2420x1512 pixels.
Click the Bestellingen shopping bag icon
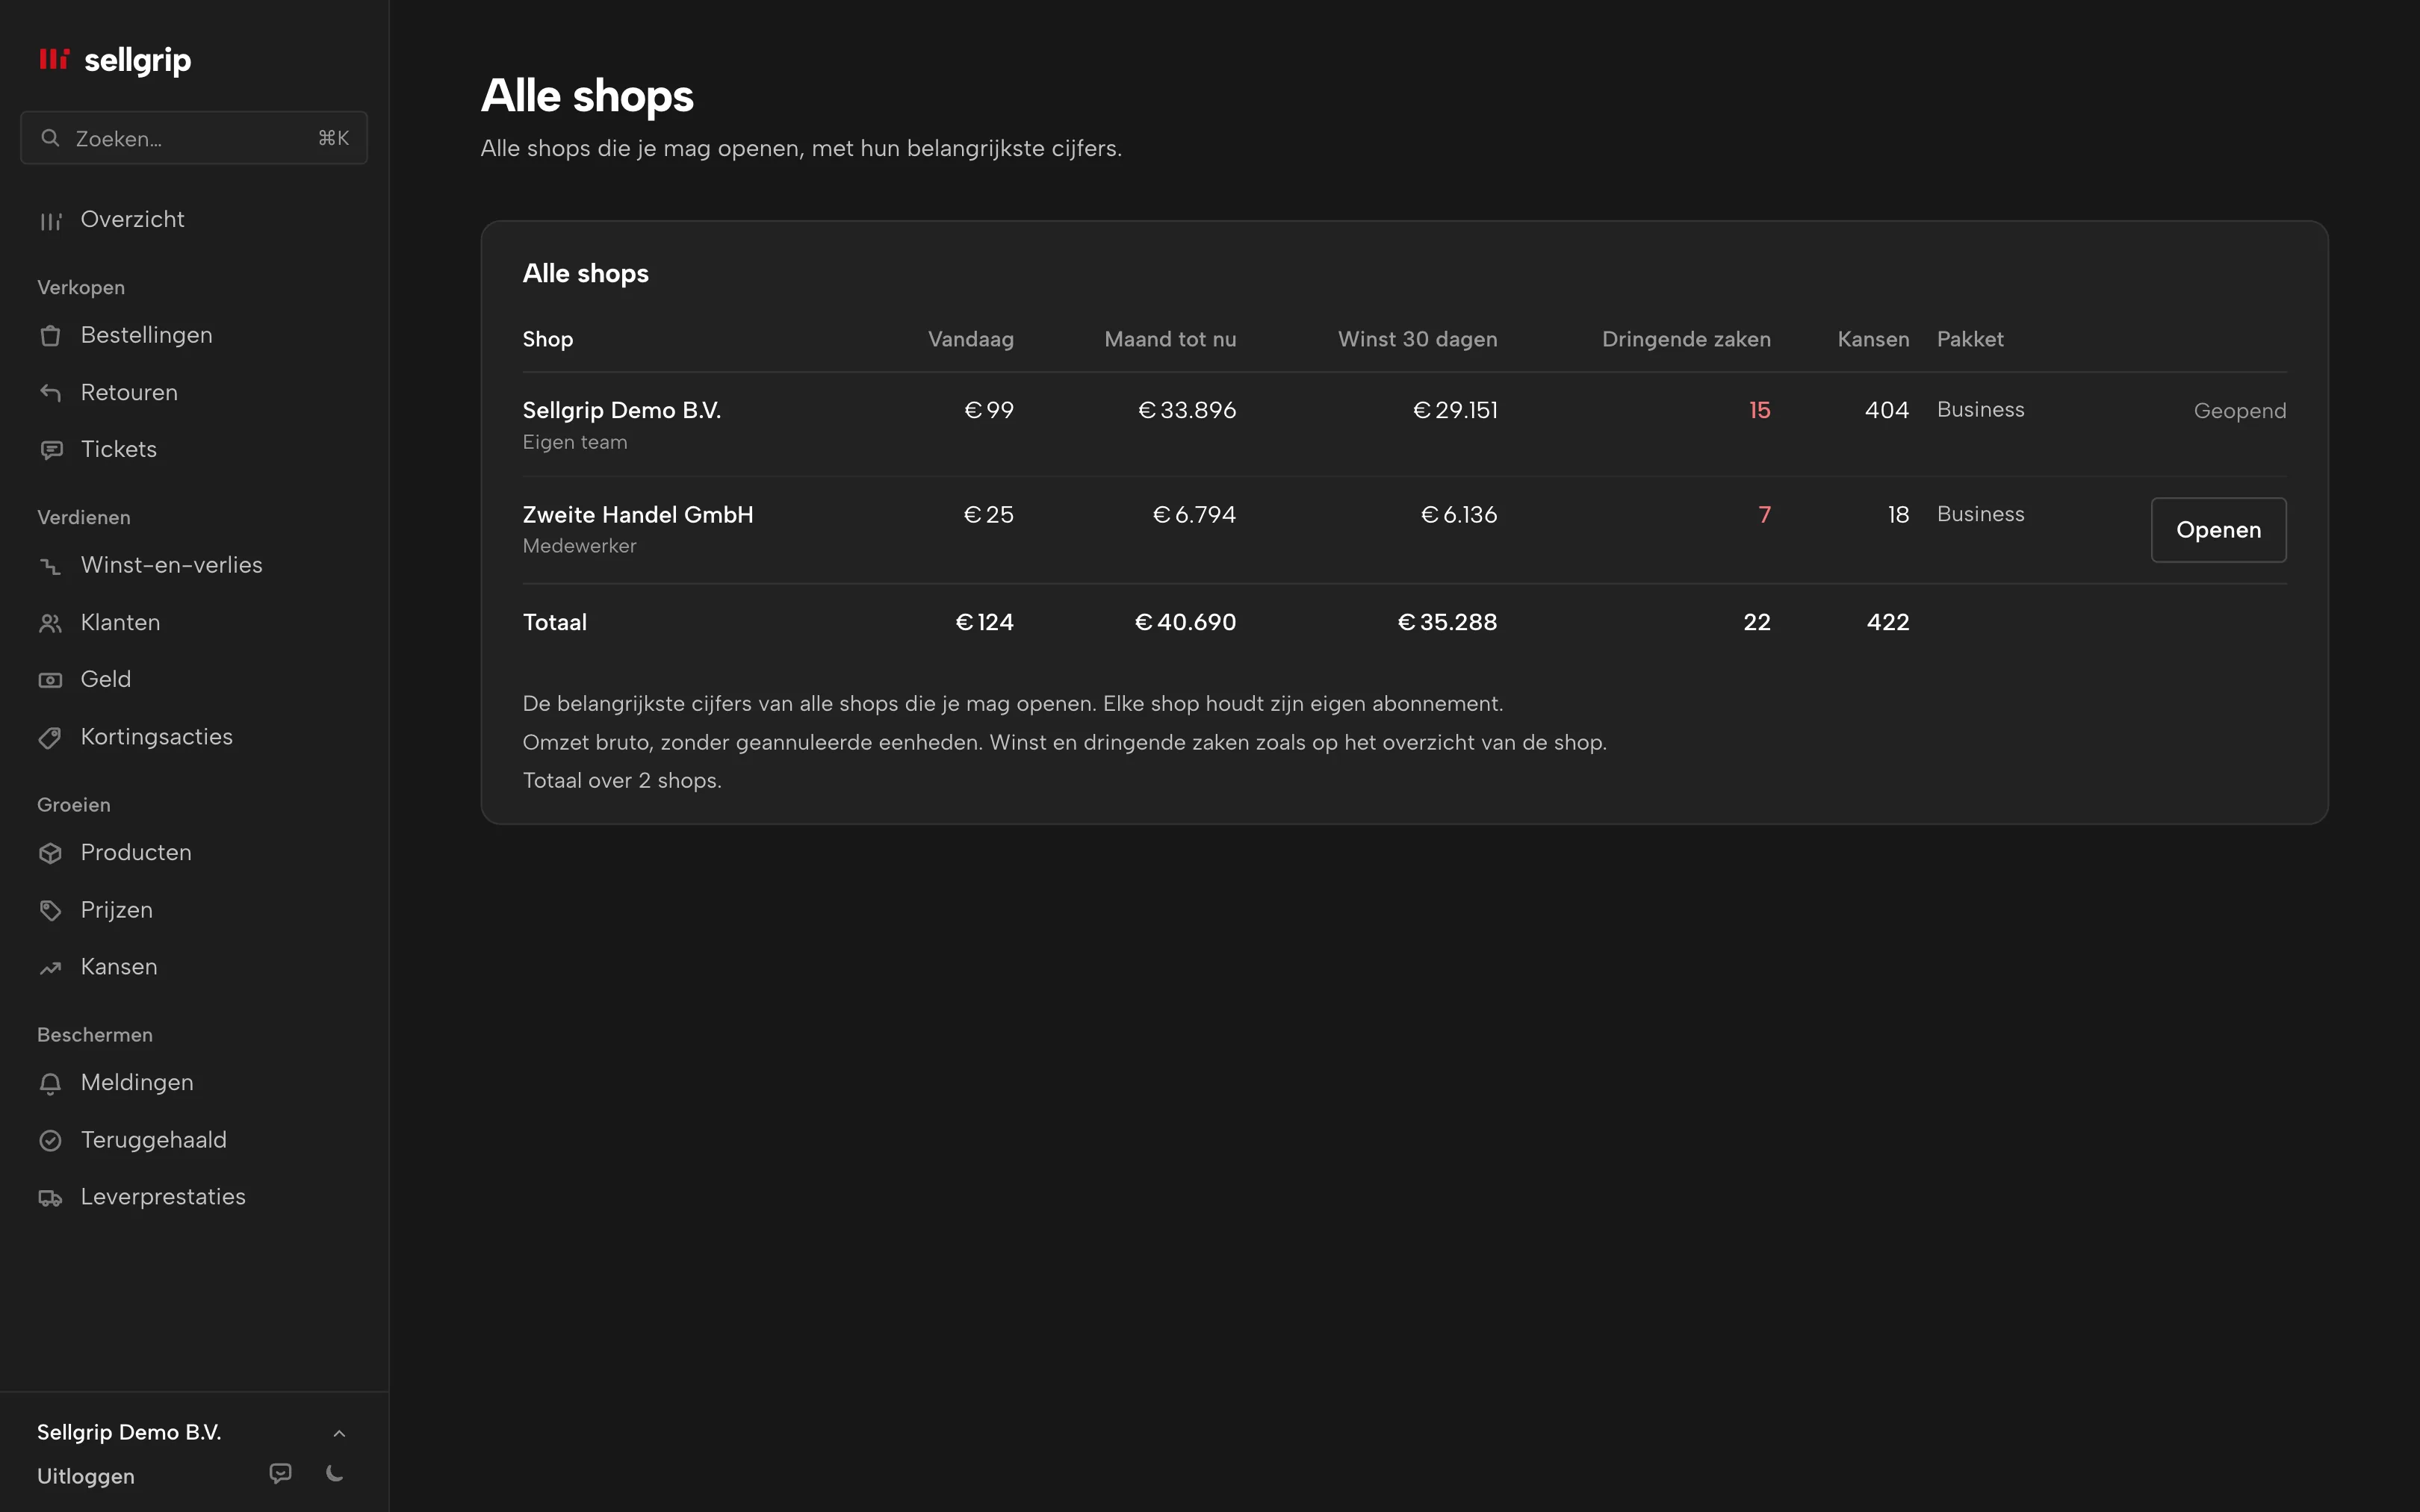click(x=50, y=336)
